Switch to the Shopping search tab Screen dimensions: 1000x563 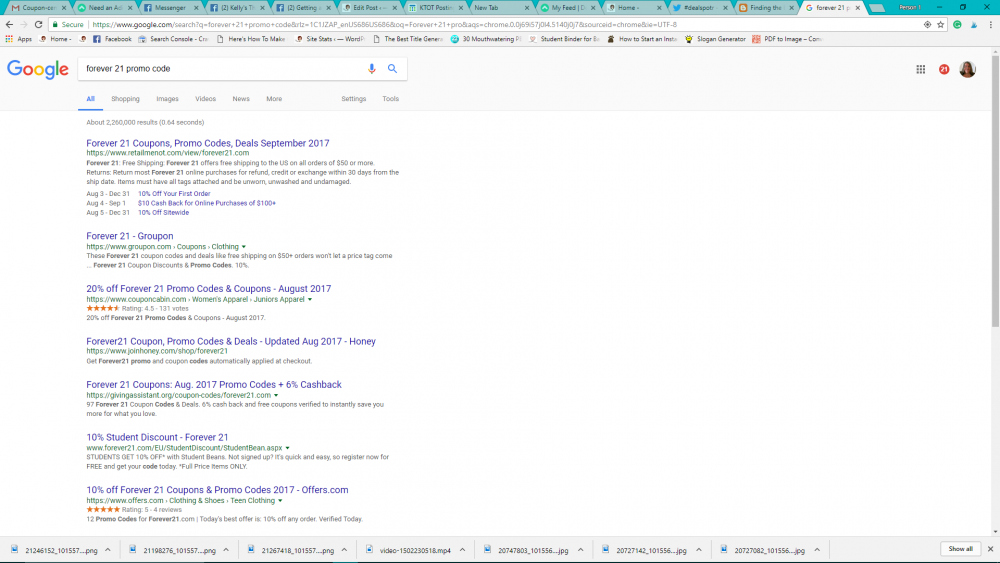click(125, 99)
